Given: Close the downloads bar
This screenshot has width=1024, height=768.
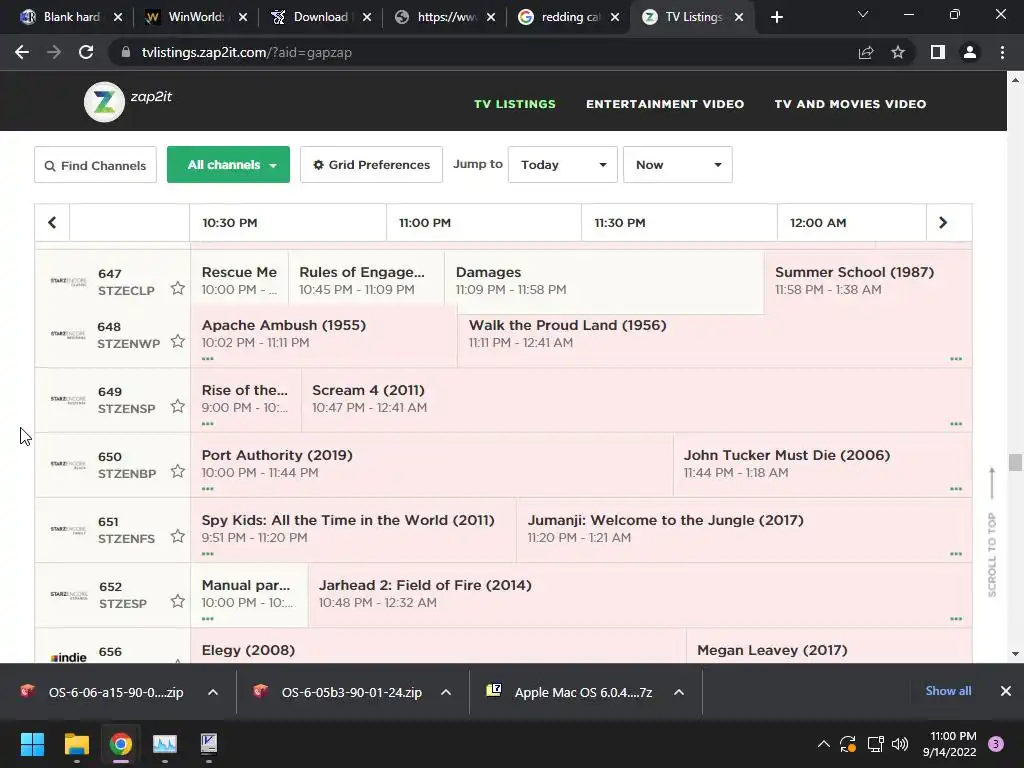Looking at the screenshot, I should tap(1006, 691).
